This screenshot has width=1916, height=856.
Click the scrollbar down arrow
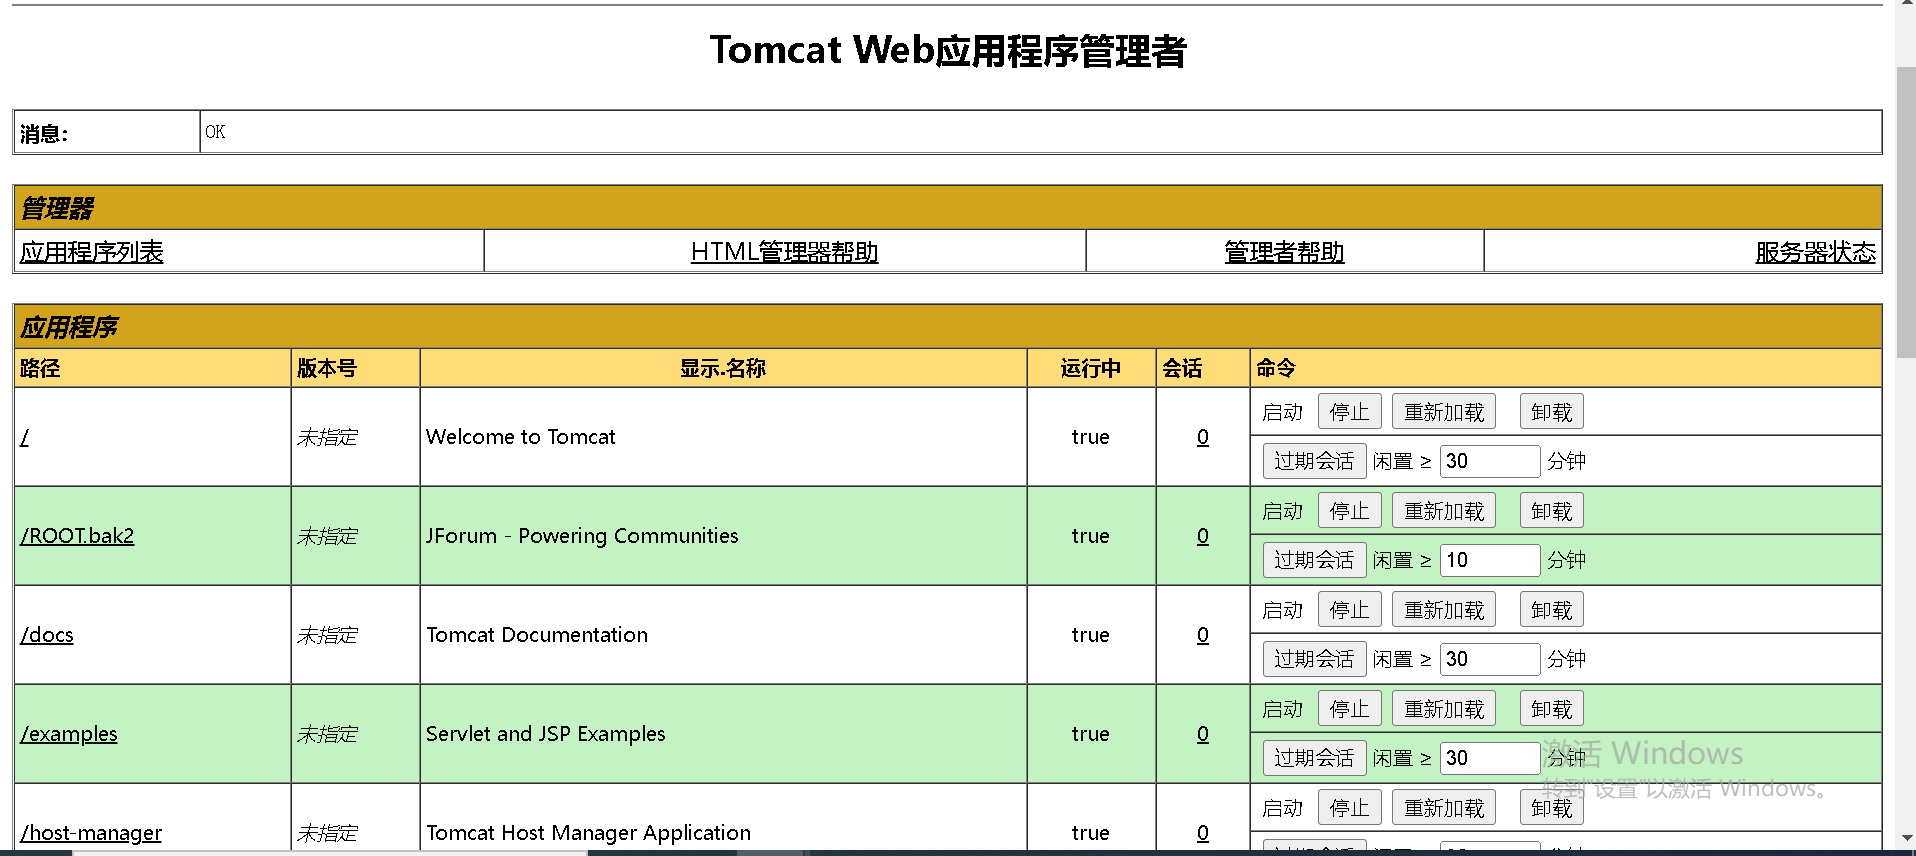click(1906, 838)
